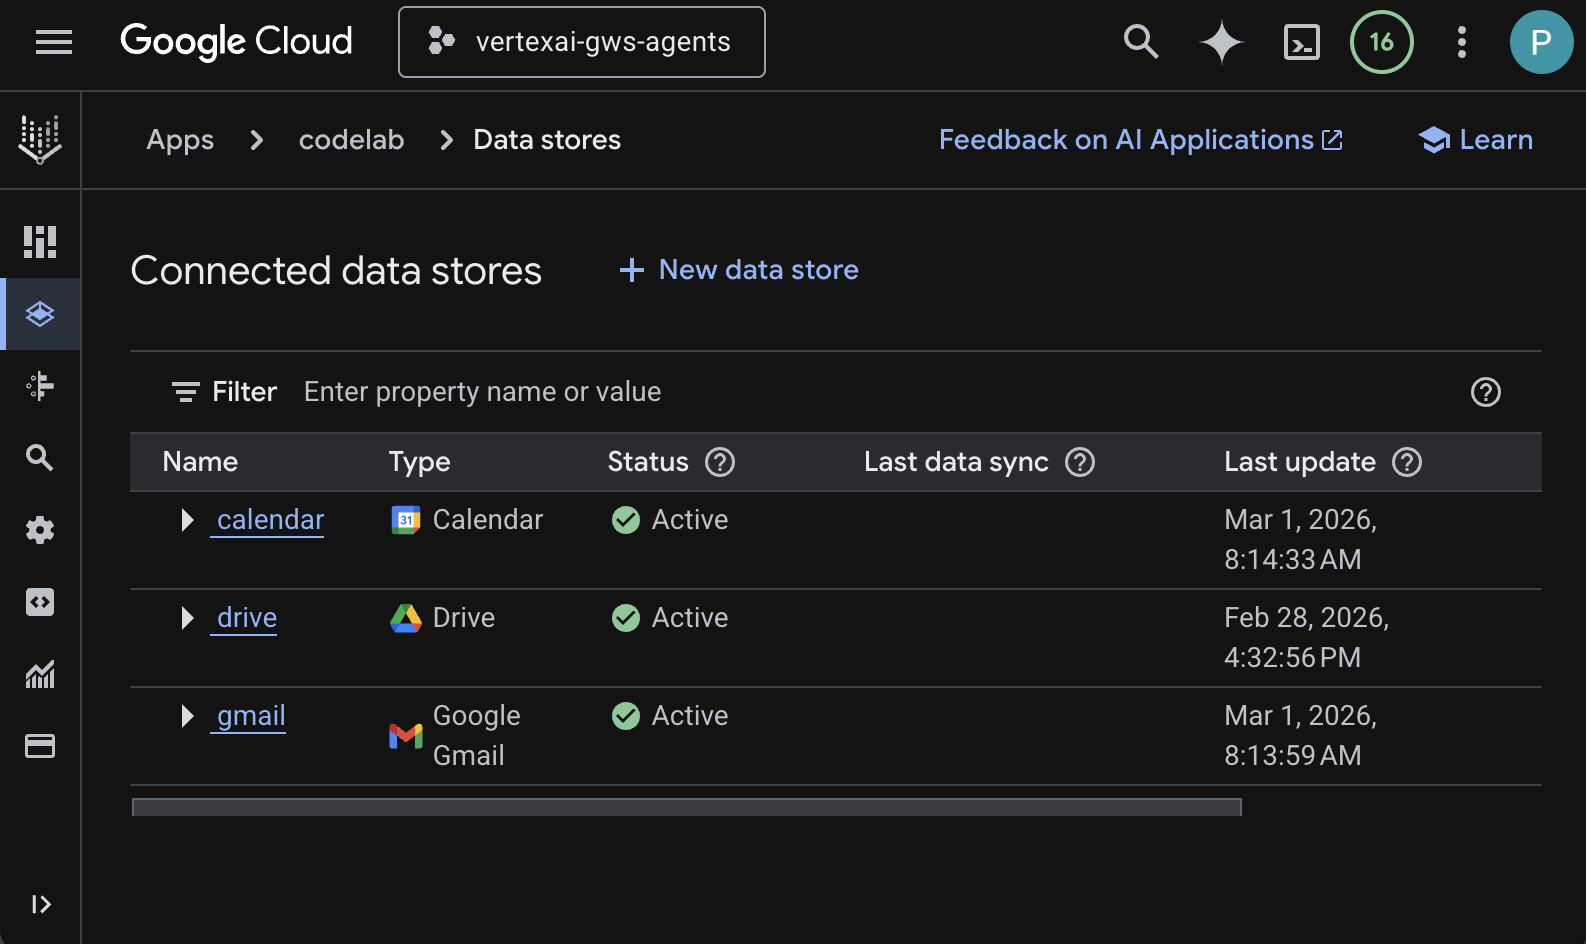Viewport: 1586px width, 944px height.
Task: Open Gemini sparkle assistant icon
Action: coord(1221,42)
